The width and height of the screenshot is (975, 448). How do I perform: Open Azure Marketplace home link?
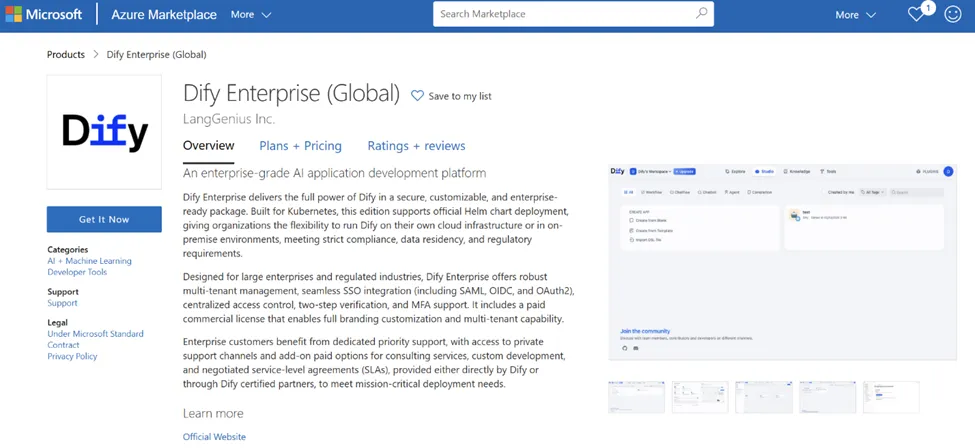[x=164, y=14]
